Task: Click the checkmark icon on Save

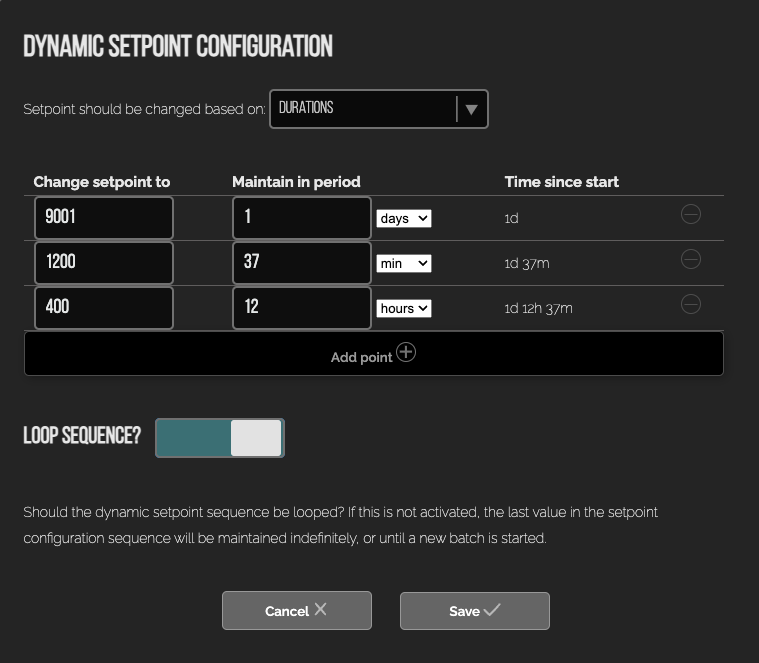Action: click(x=492, y=609)
